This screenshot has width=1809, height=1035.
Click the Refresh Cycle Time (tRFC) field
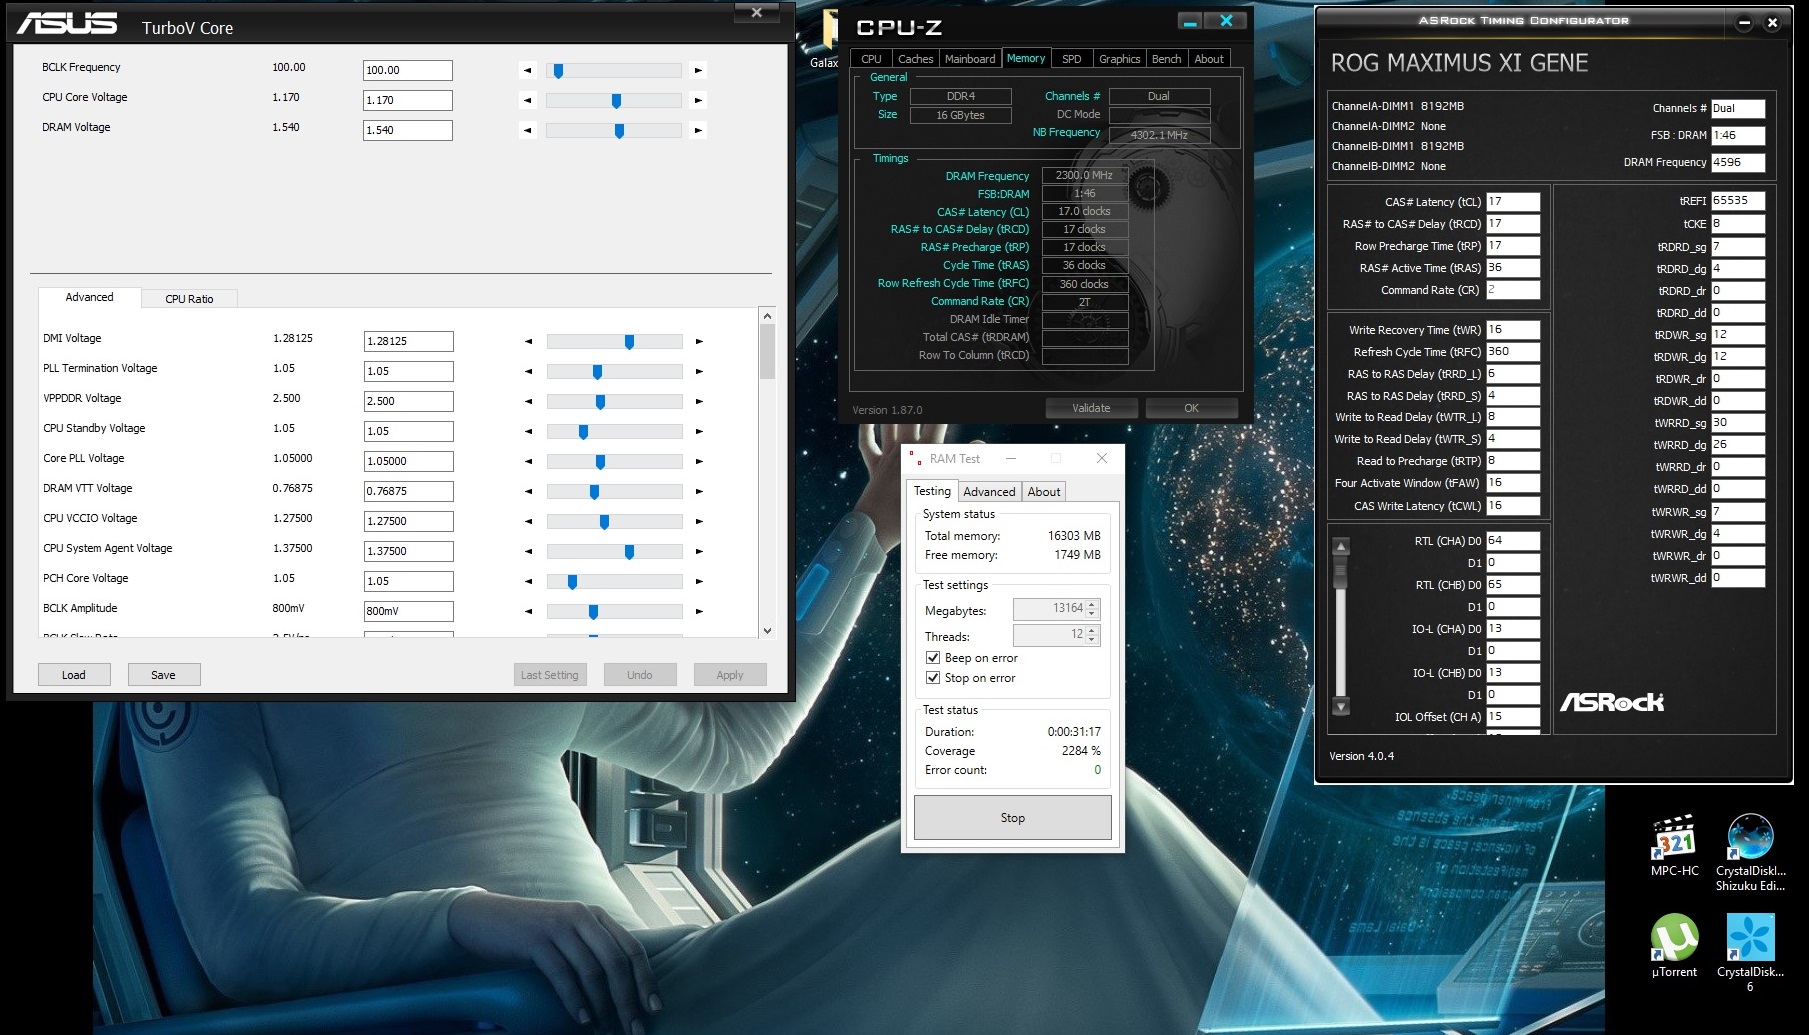1513,352
